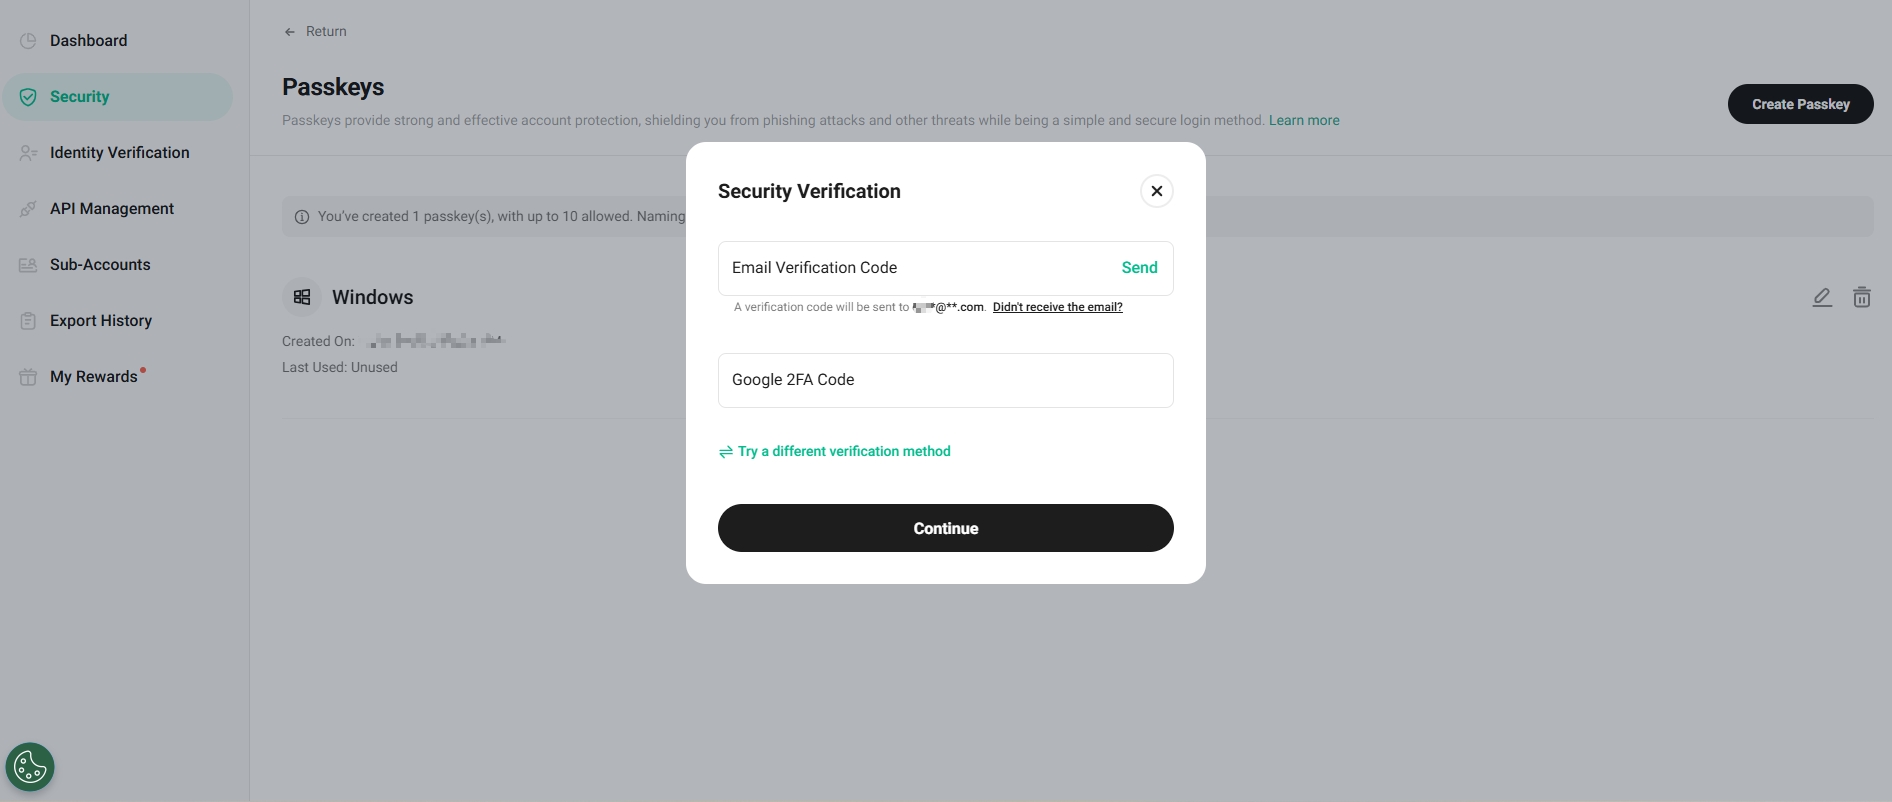Click the Windows passkey device icon
The image size is (1892, 802).
pos(302,297)
